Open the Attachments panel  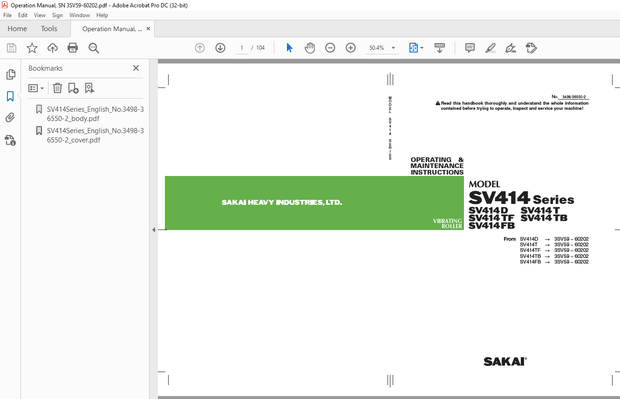10,117
